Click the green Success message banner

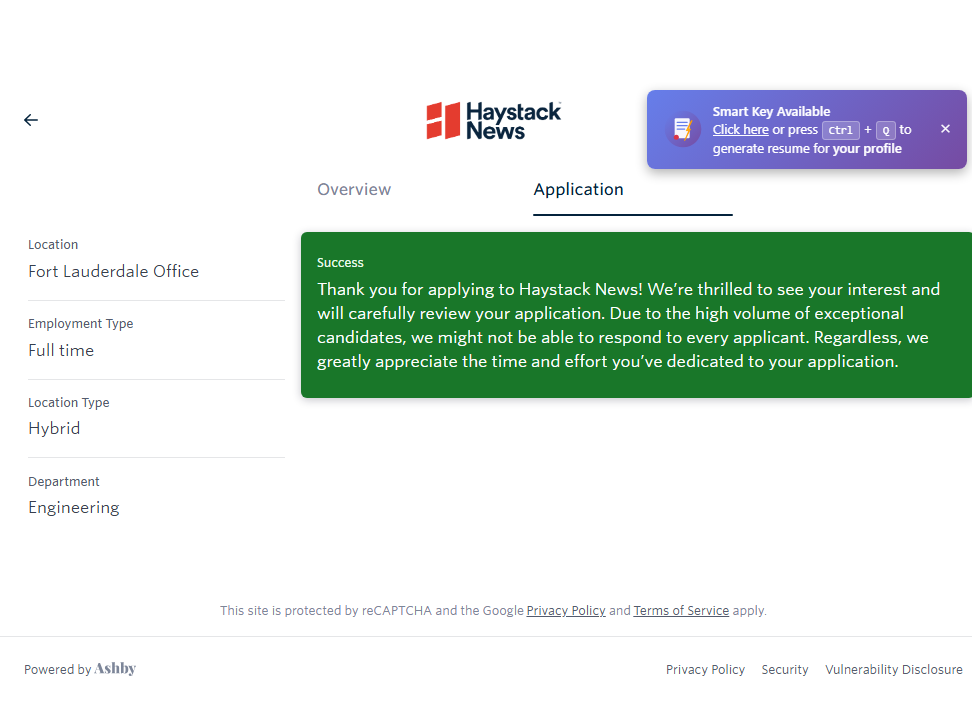[636, 315]
